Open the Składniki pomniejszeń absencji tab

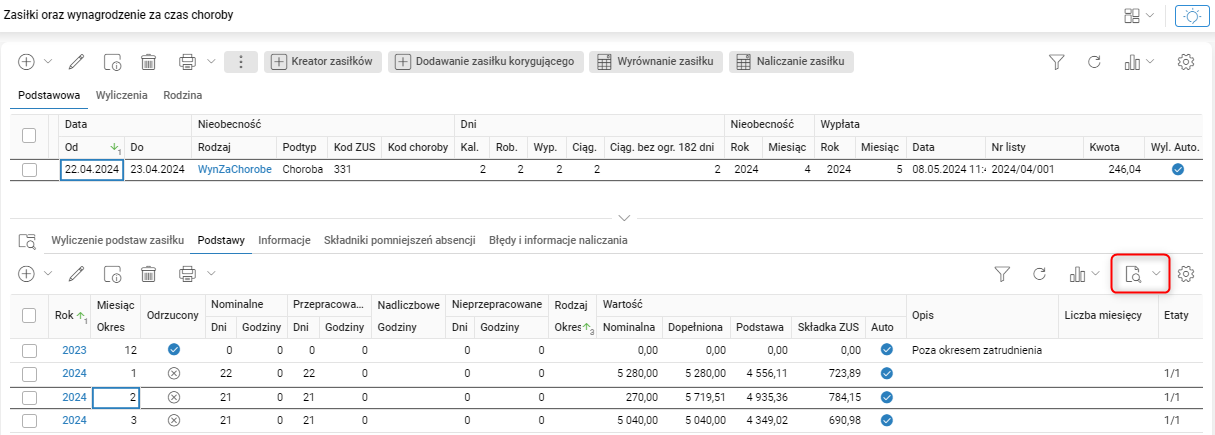pos(400,240)
